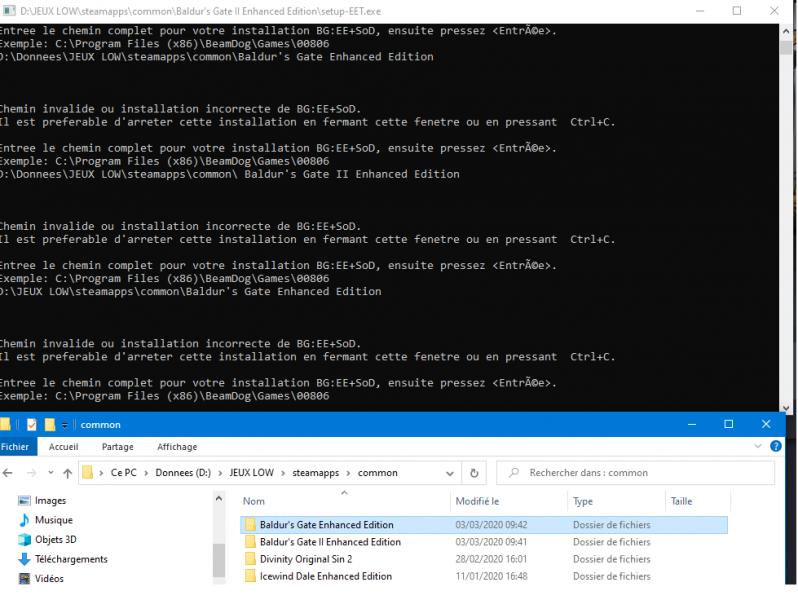
Task: Open the recent locations dropdown arrow
Action: [x=51, y=473]
